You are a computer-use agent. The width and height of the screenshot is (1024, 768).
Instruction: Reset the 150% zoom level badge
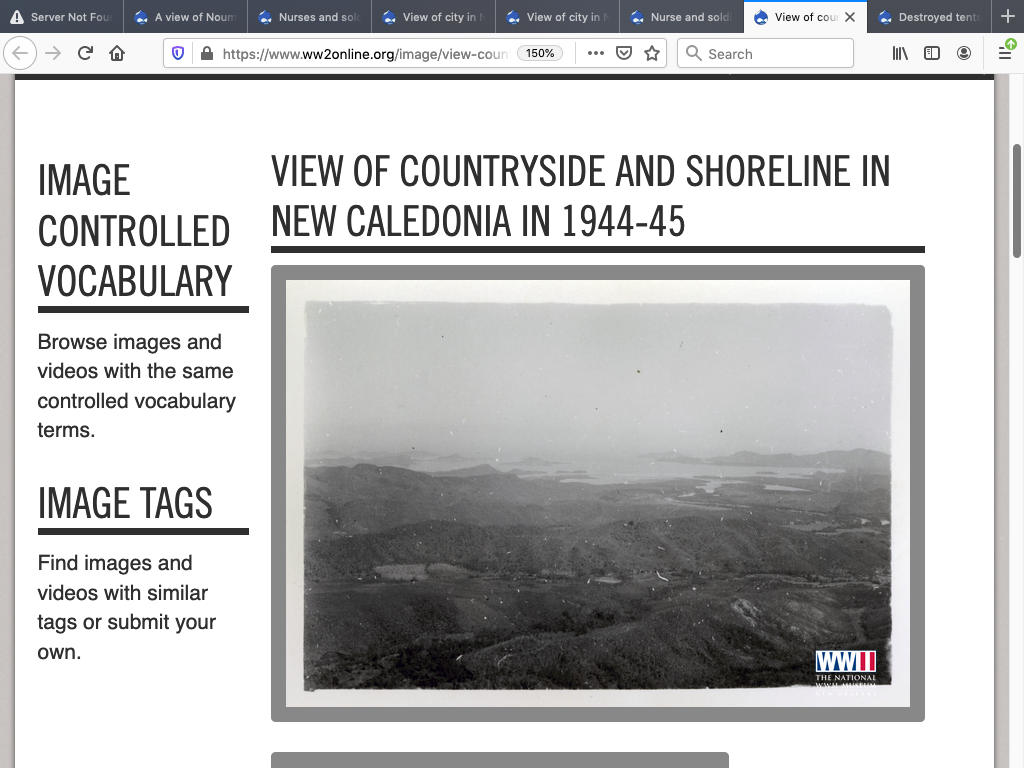(x=540, y=54)
